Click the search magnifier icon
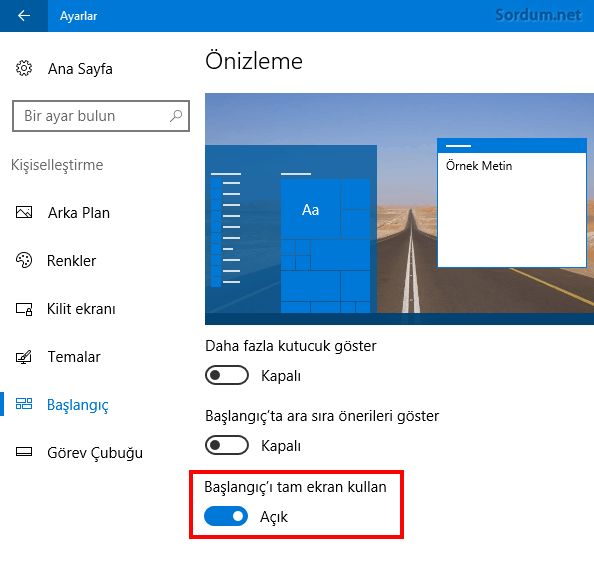 coord(176,116)
